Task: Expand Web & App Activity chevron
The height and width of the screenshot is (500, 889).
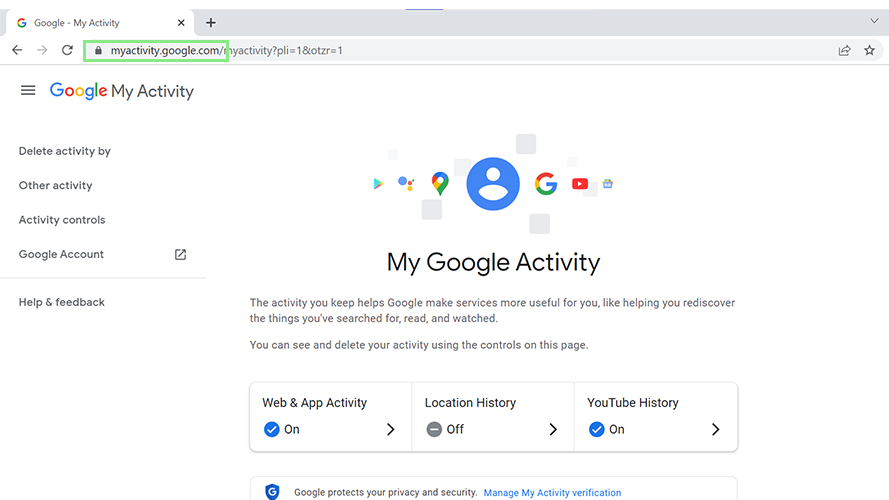Action: point(391,429)
